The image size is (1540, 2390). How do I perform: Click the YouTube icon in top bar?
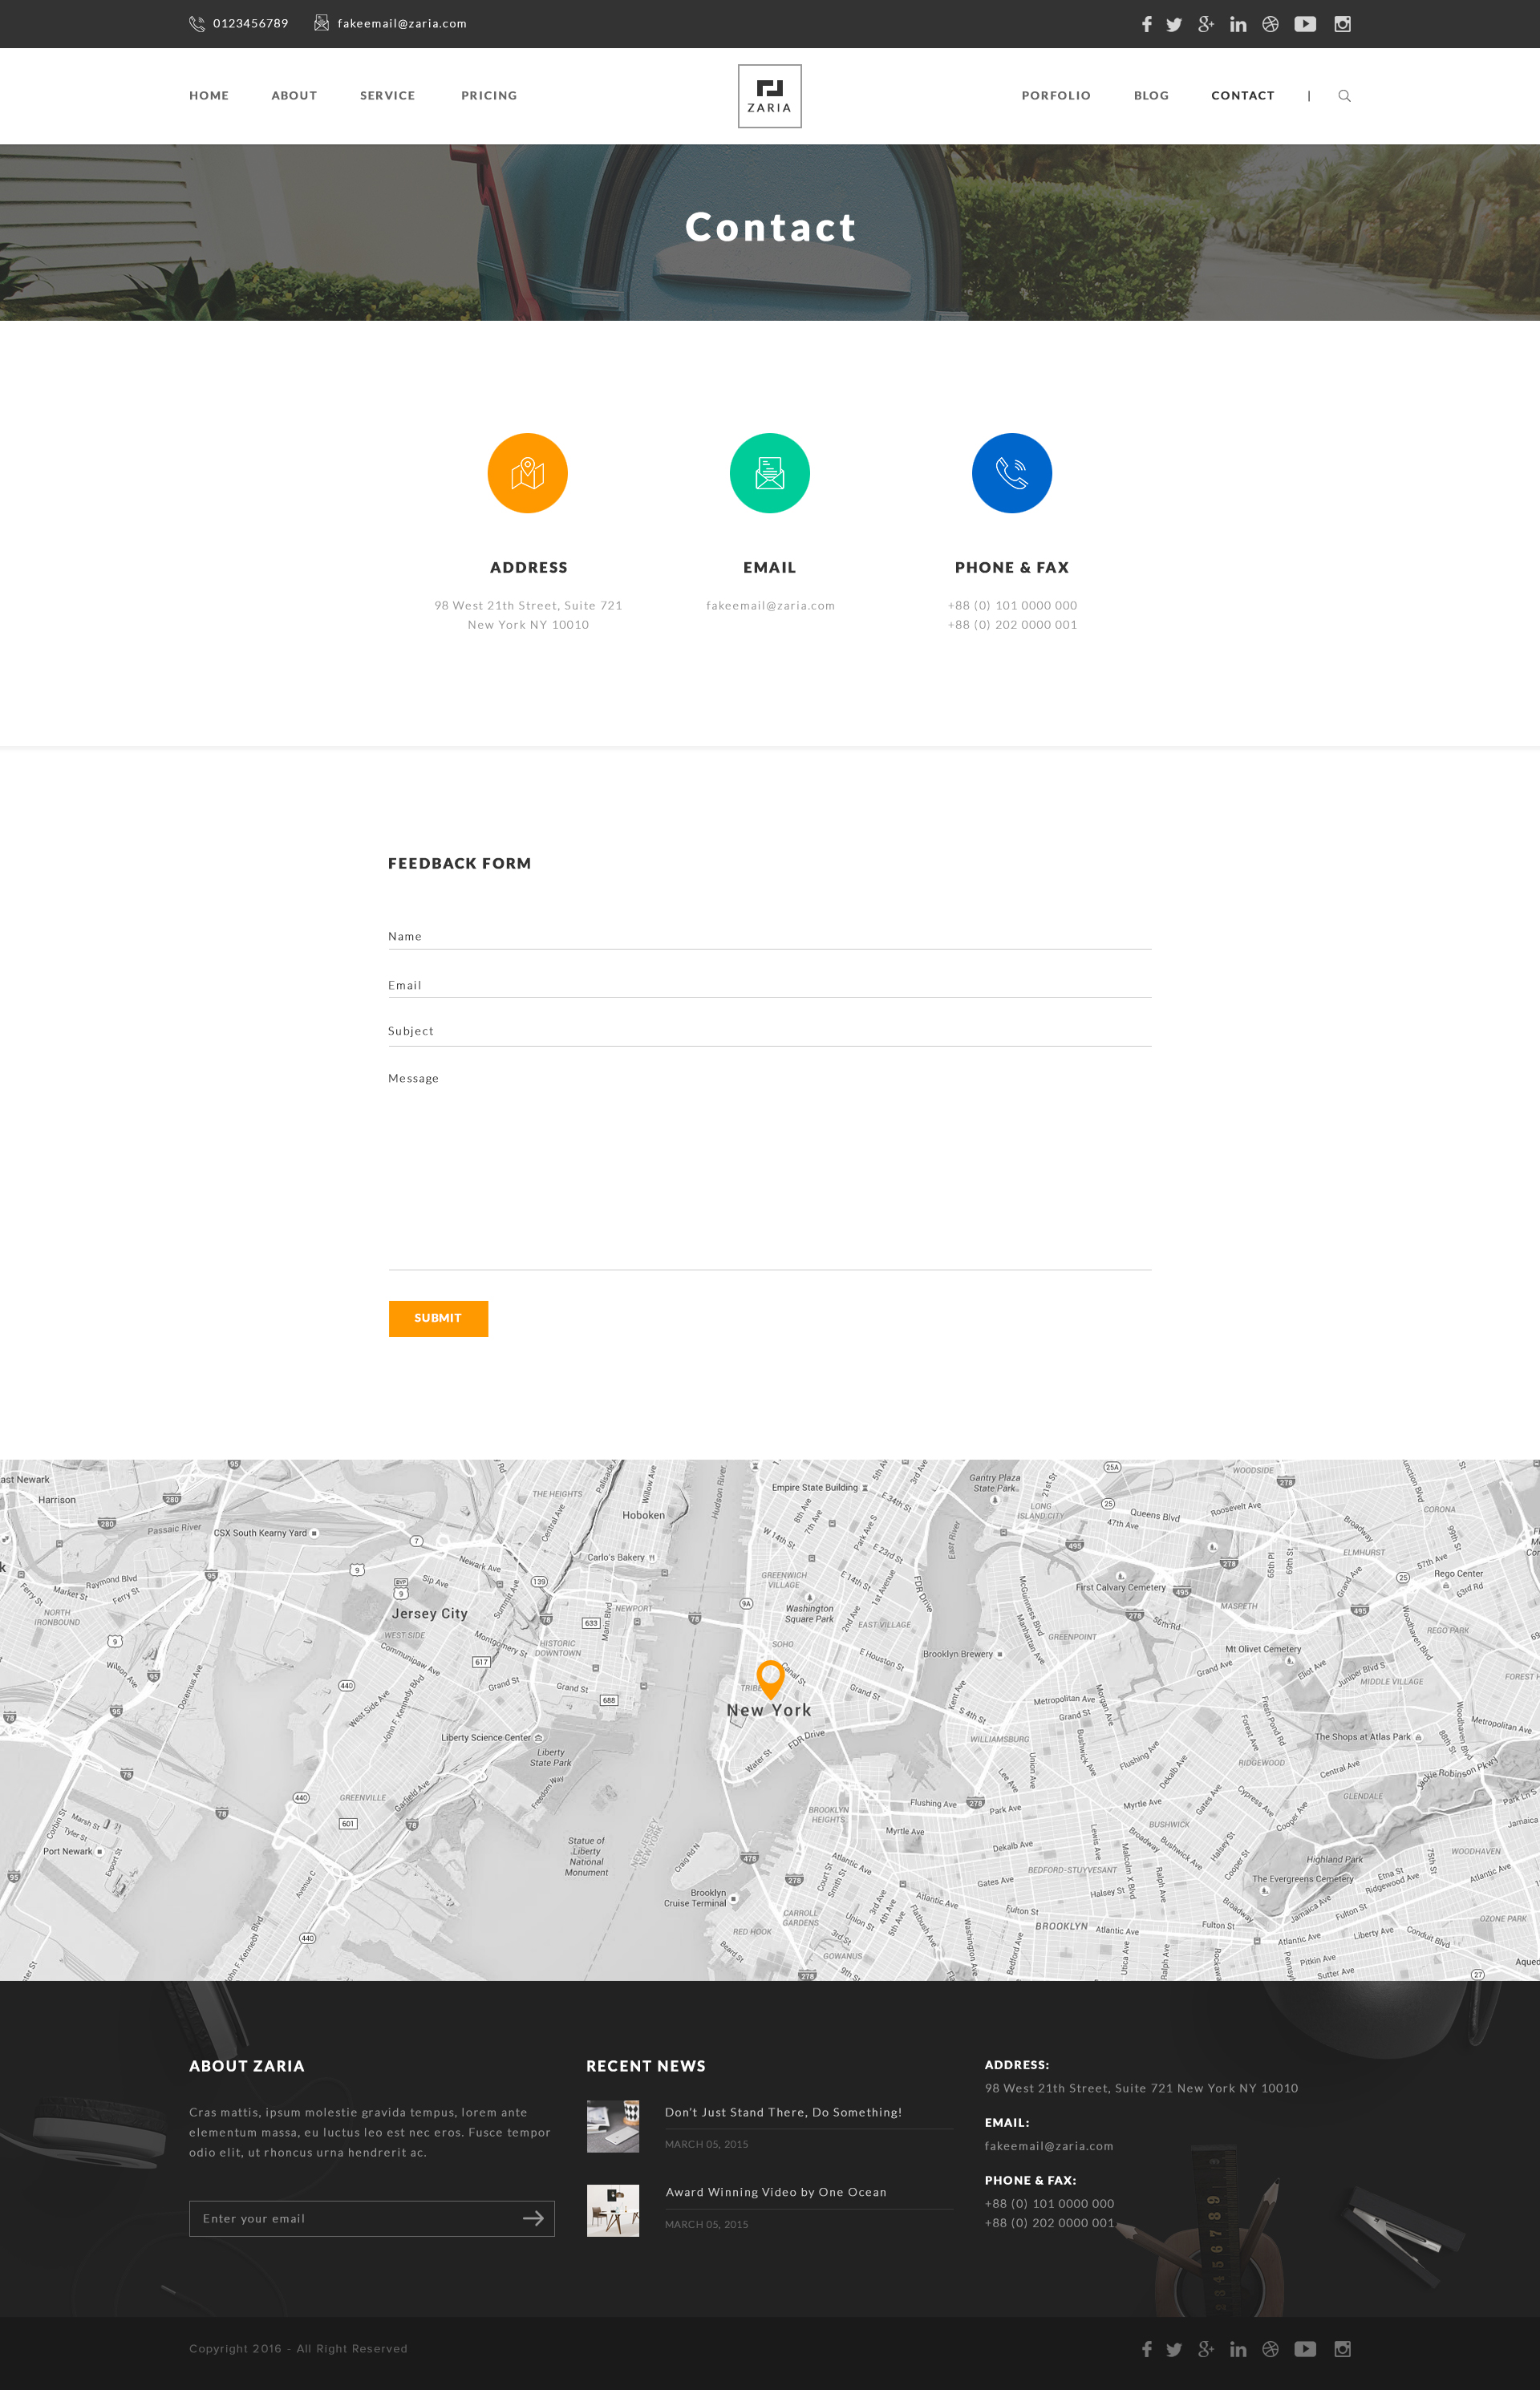(x=1305, y=24)
